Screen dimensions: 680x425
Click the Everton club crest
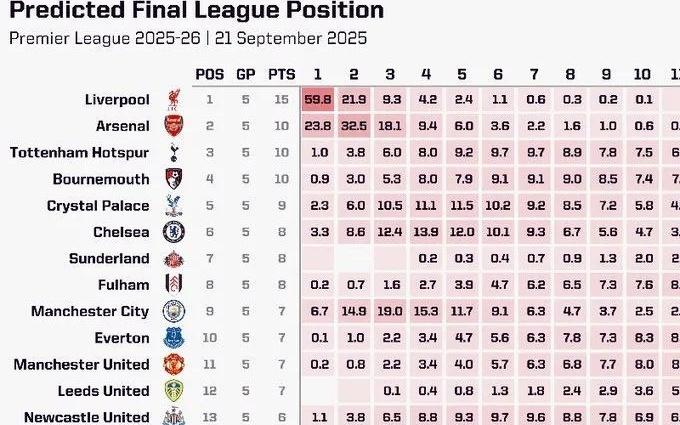coord(174,338)
